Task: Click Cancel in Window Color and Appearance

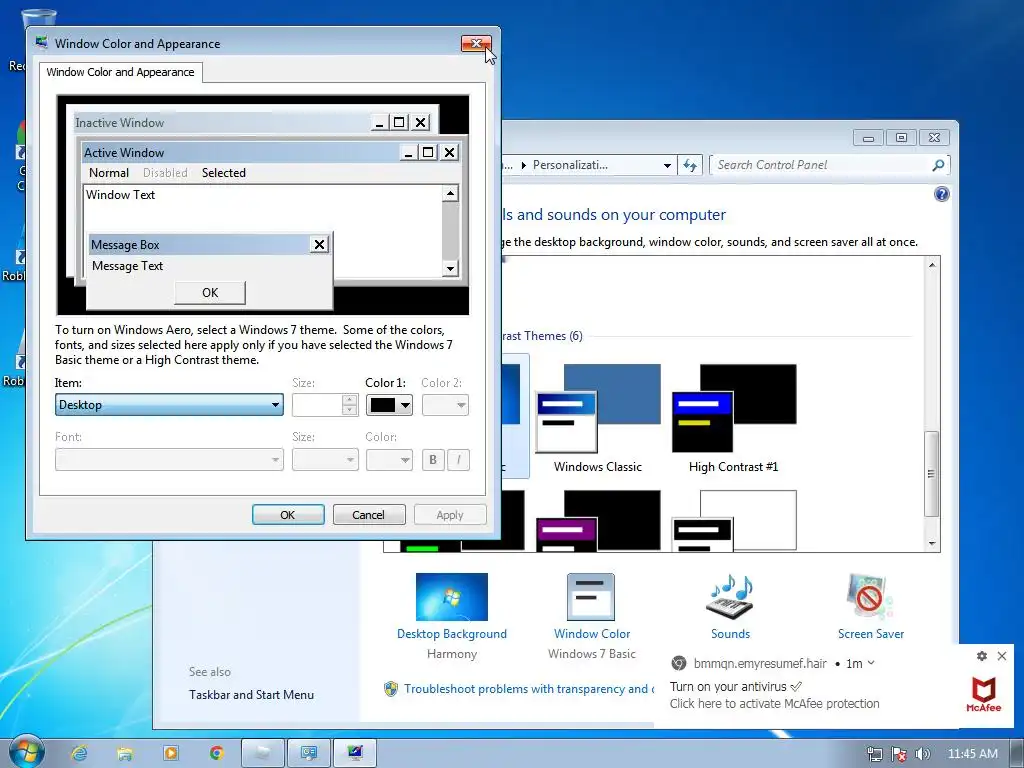Action: tap(369, 515)
